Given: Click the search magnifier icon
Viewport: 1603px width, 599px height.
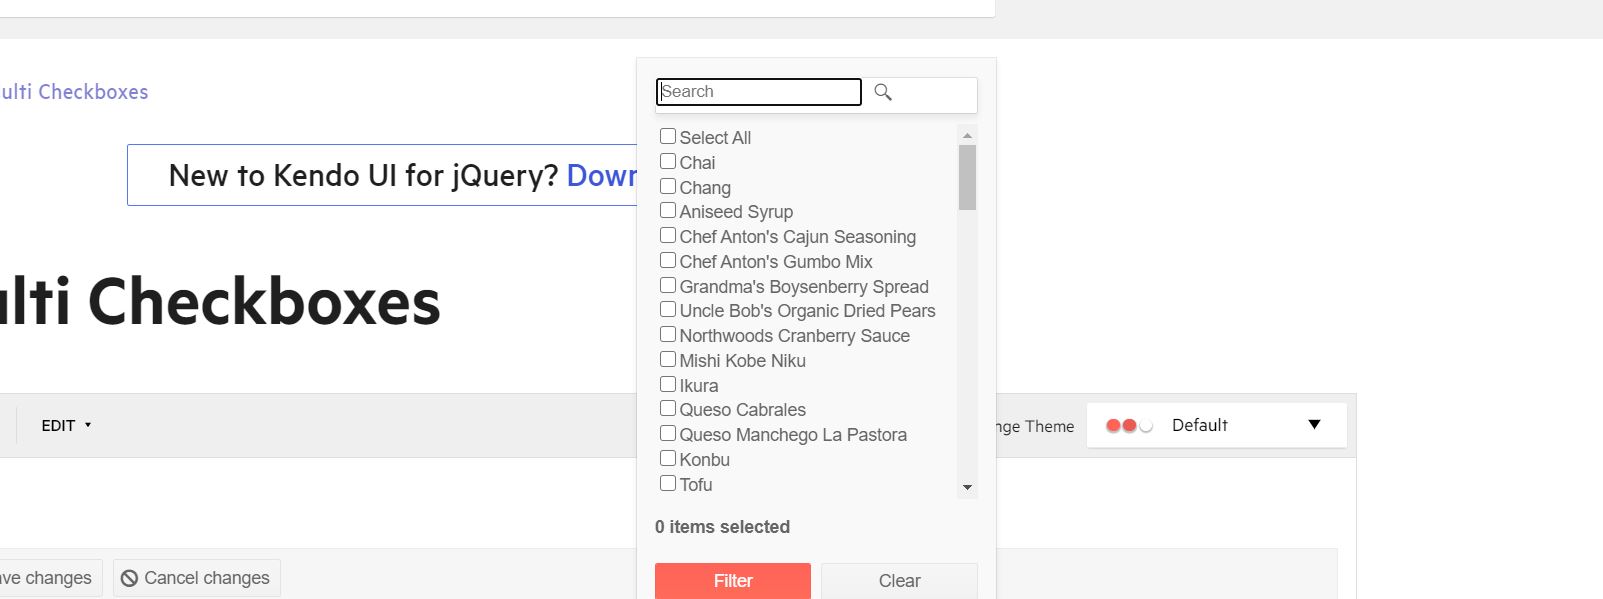Looking at the screenshot, I should click(883, 92).
